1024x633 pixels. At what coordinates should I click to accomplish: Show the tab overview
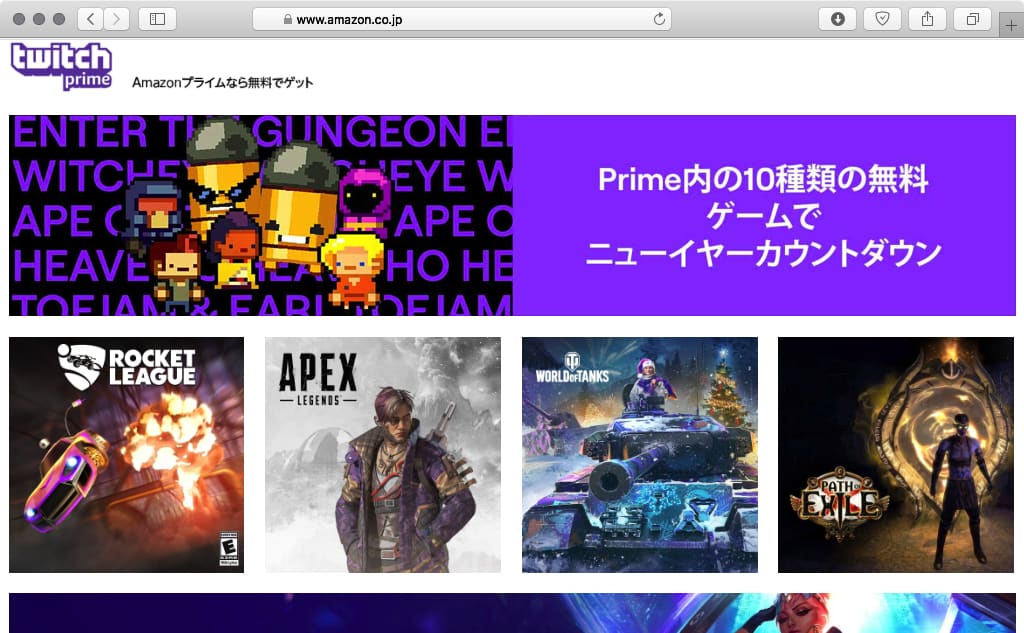point(971,19)
